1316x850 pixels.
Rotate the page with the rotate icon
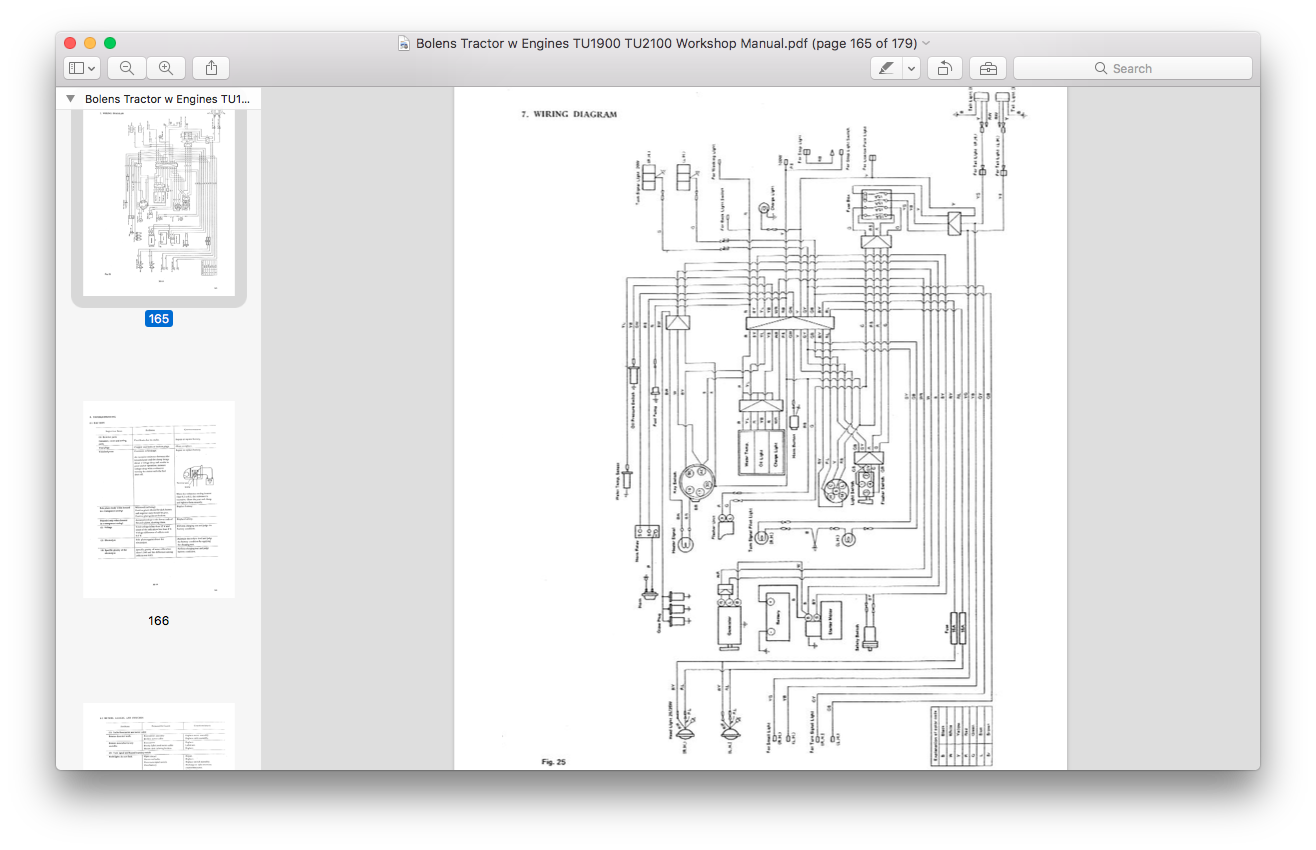[944, 68]
